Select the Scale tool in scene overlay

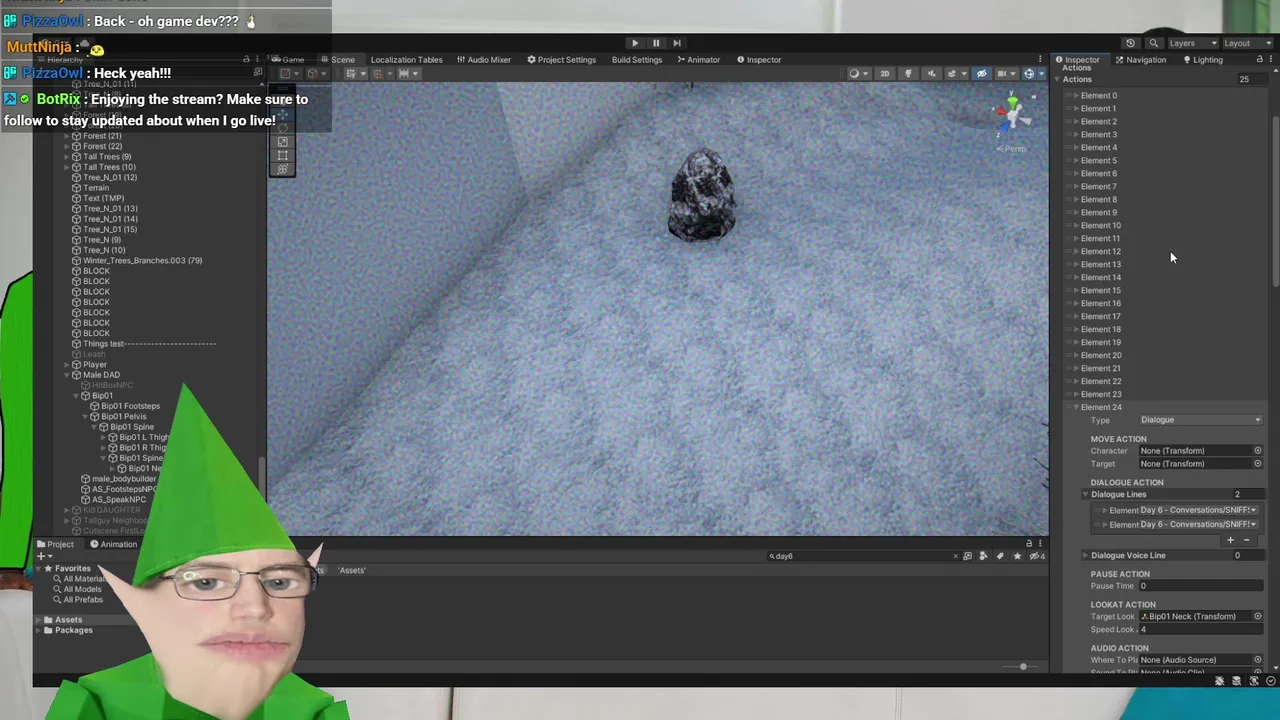click(283, 142)
